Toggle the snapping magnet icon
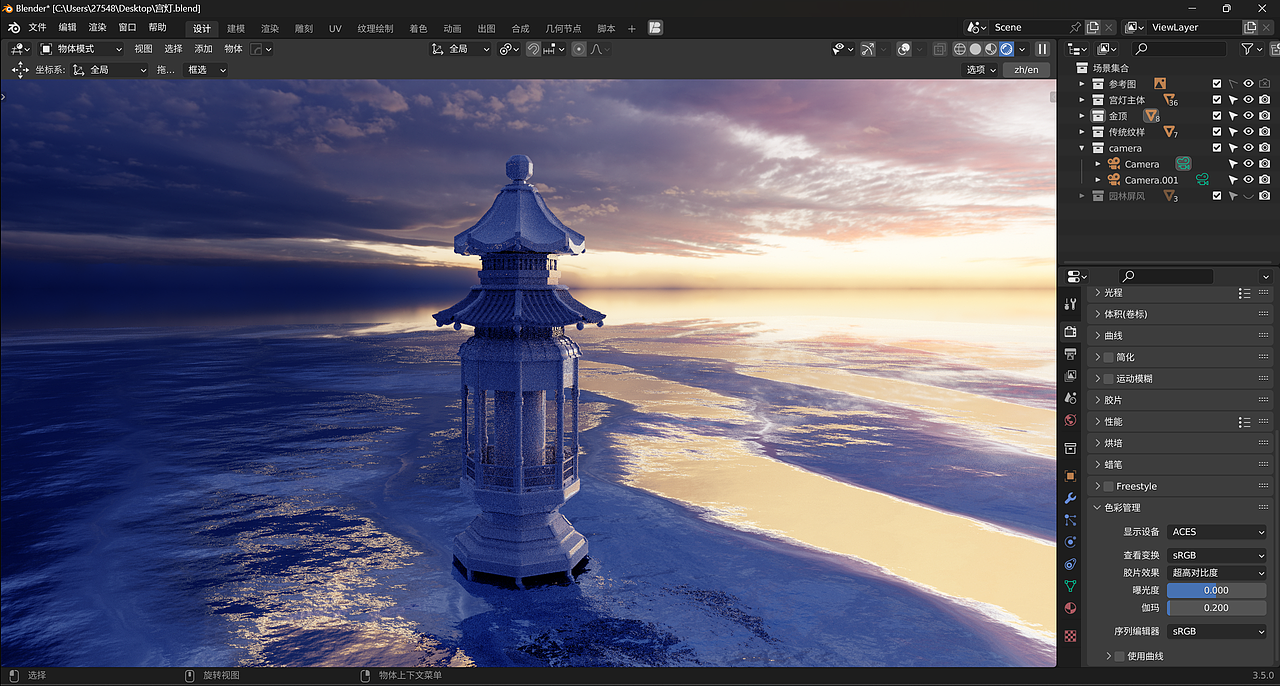The image size is (1280, 686). 534,49
